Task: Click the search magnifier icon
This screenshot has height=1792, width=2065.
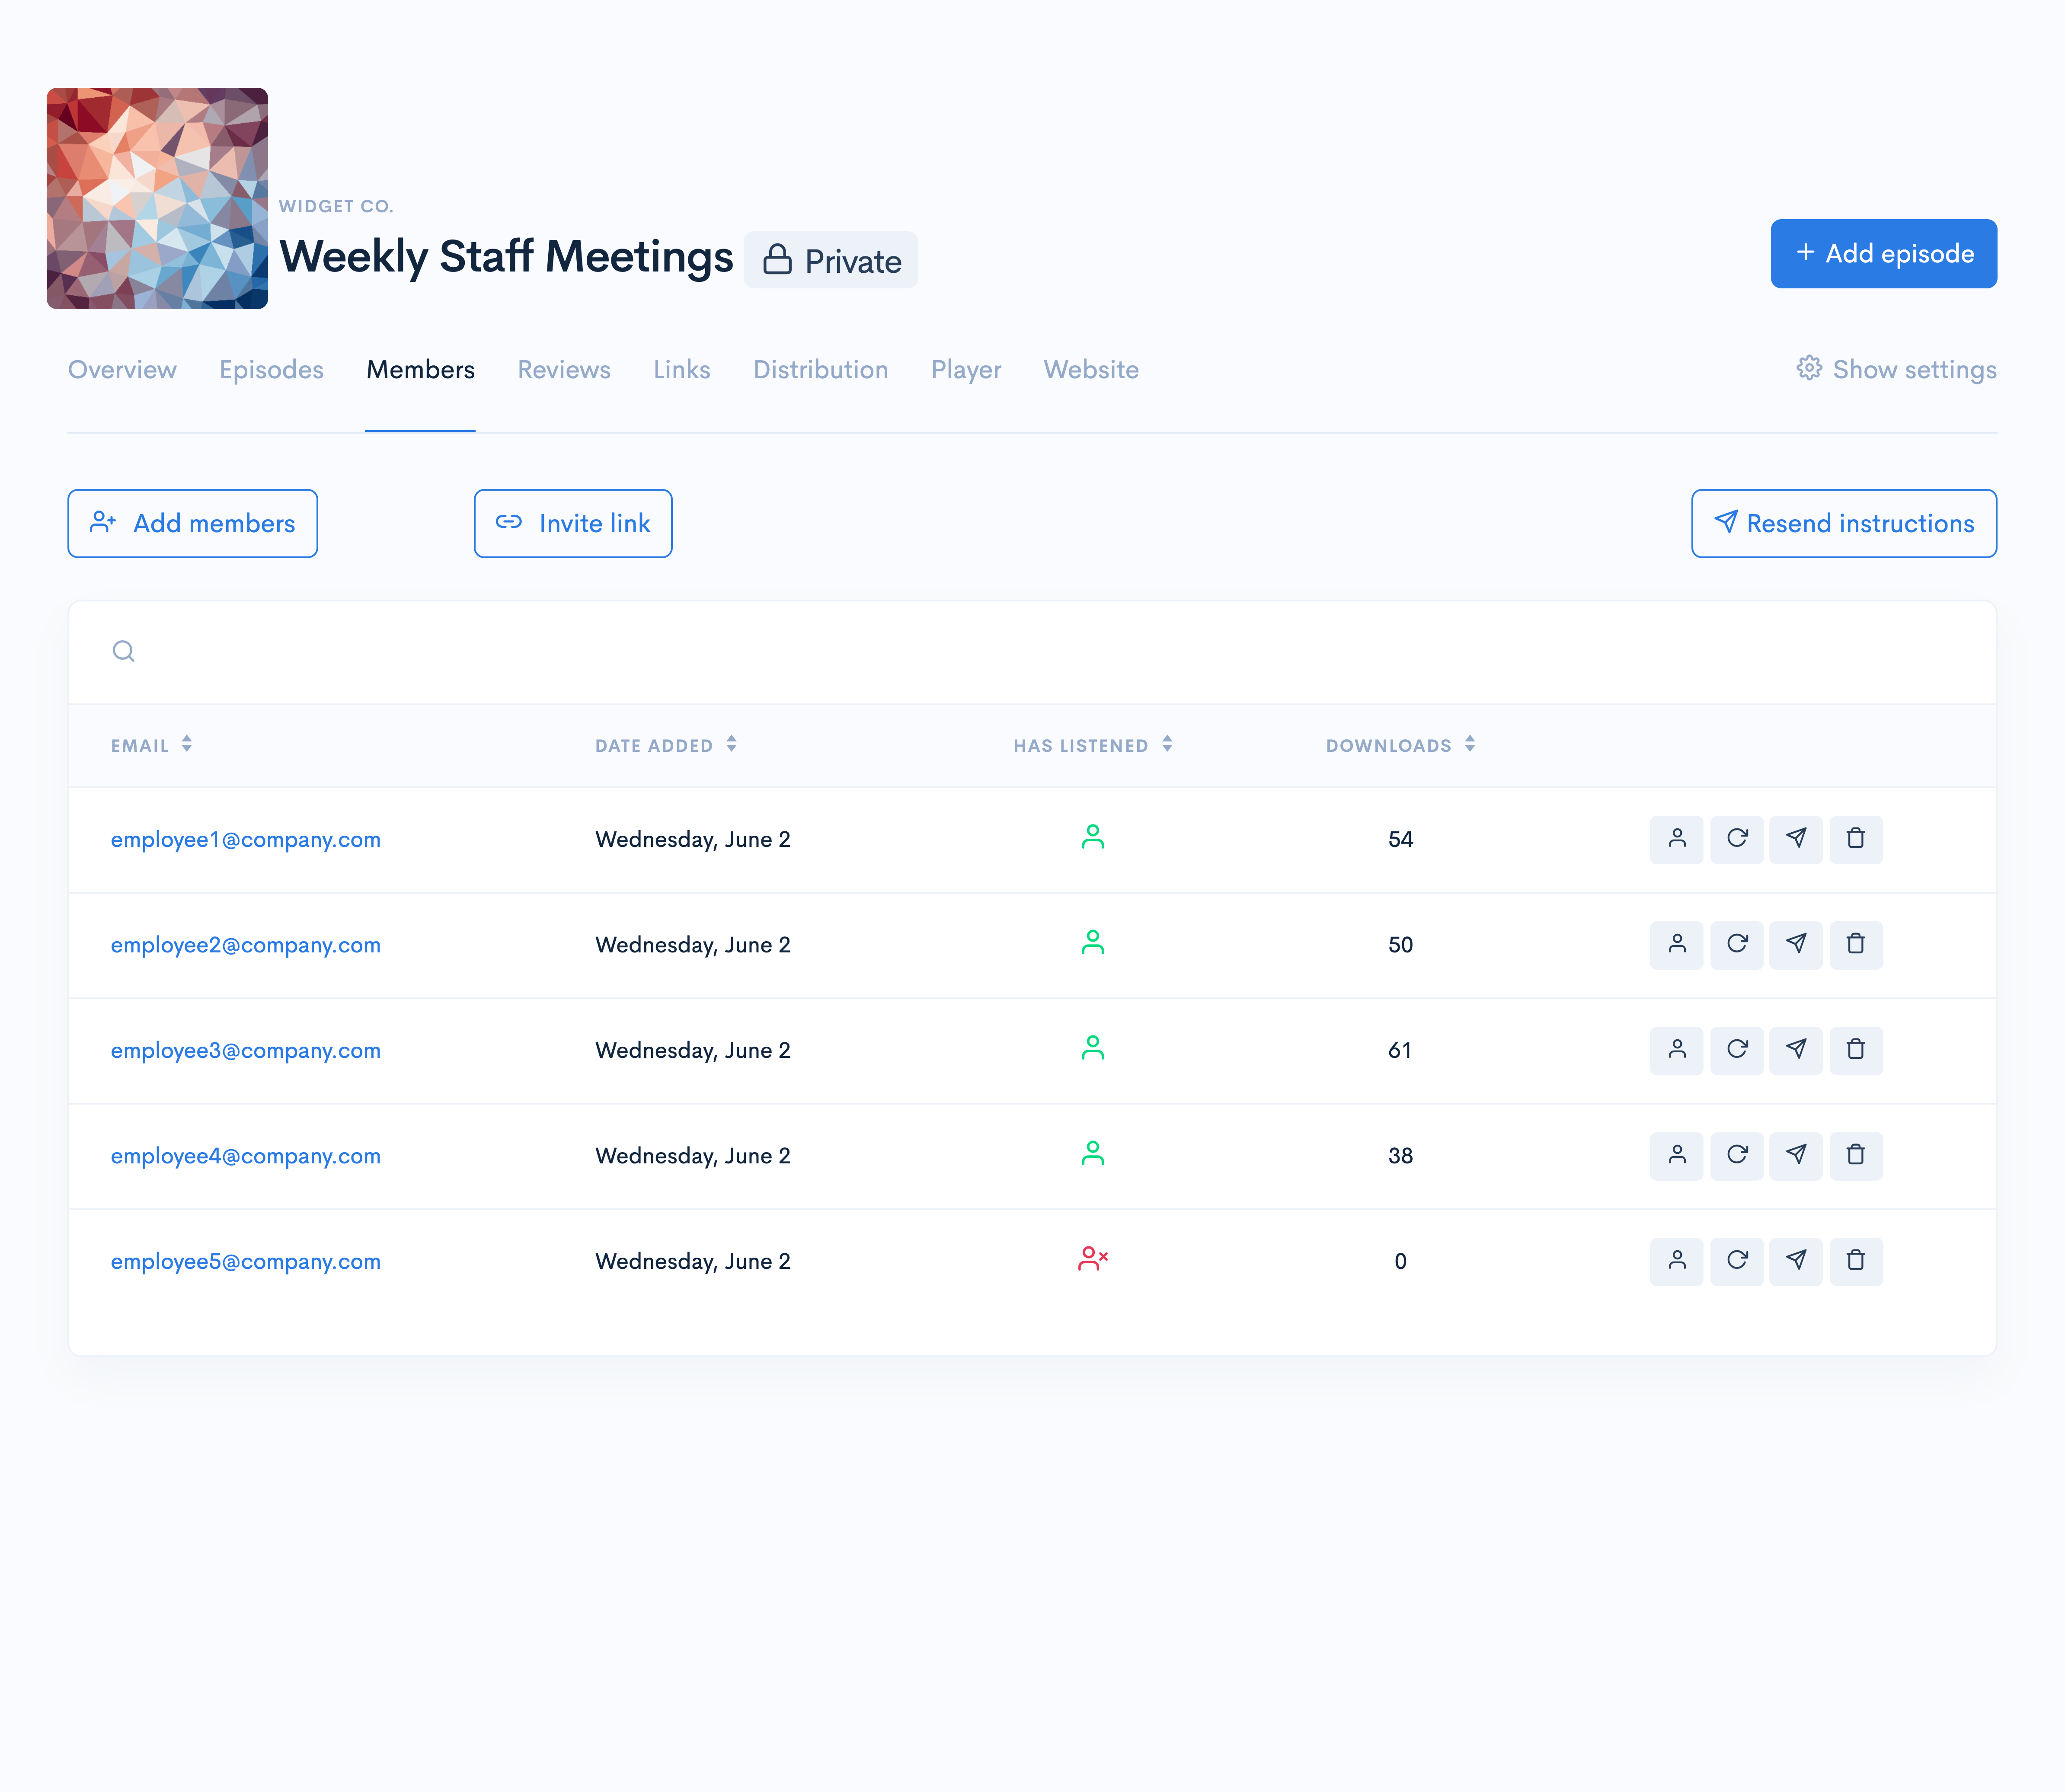Action: [124, 652]
